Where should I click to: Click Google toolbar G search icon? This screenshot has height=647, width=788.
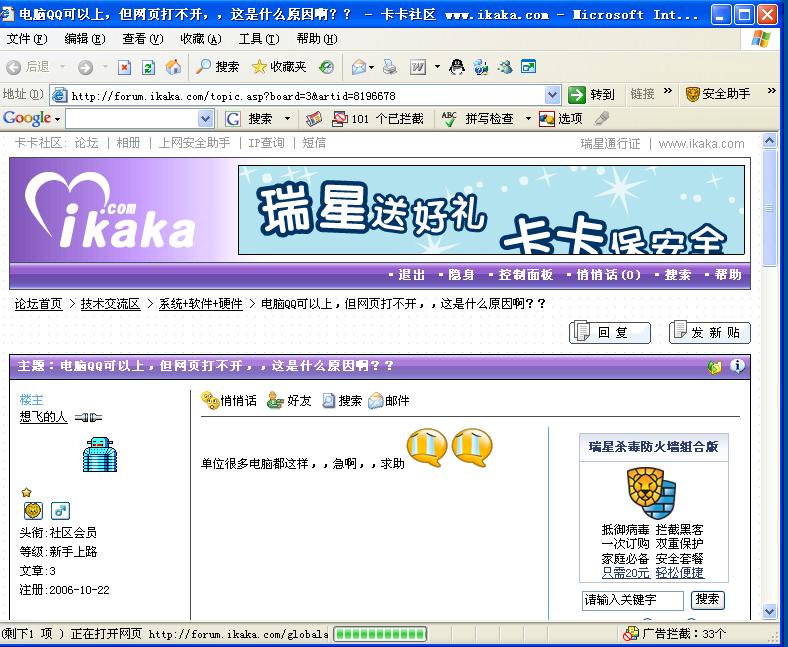point(232,119)
